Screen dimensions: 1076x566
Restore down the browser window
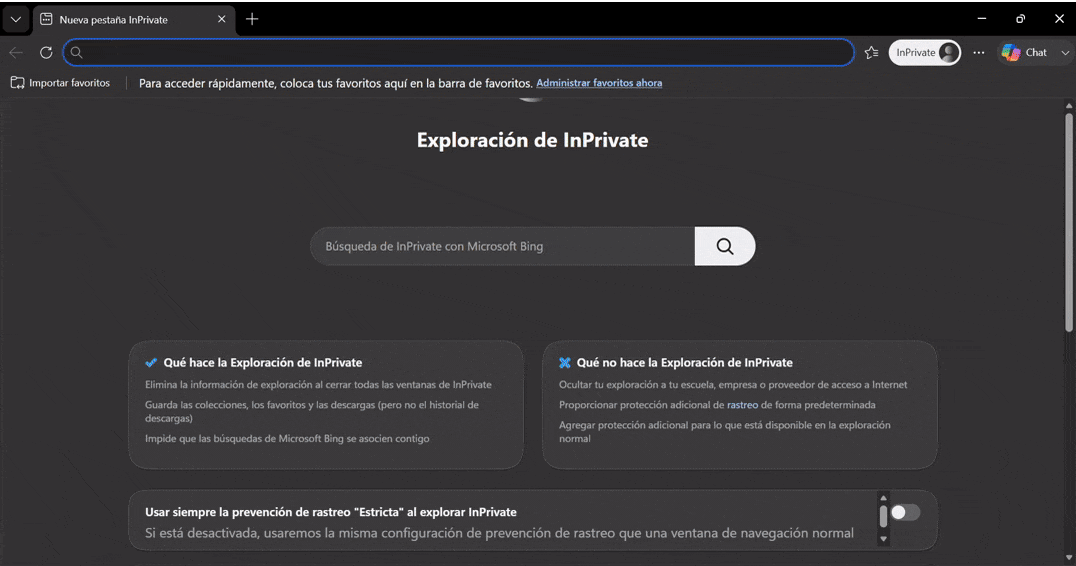1020,19
